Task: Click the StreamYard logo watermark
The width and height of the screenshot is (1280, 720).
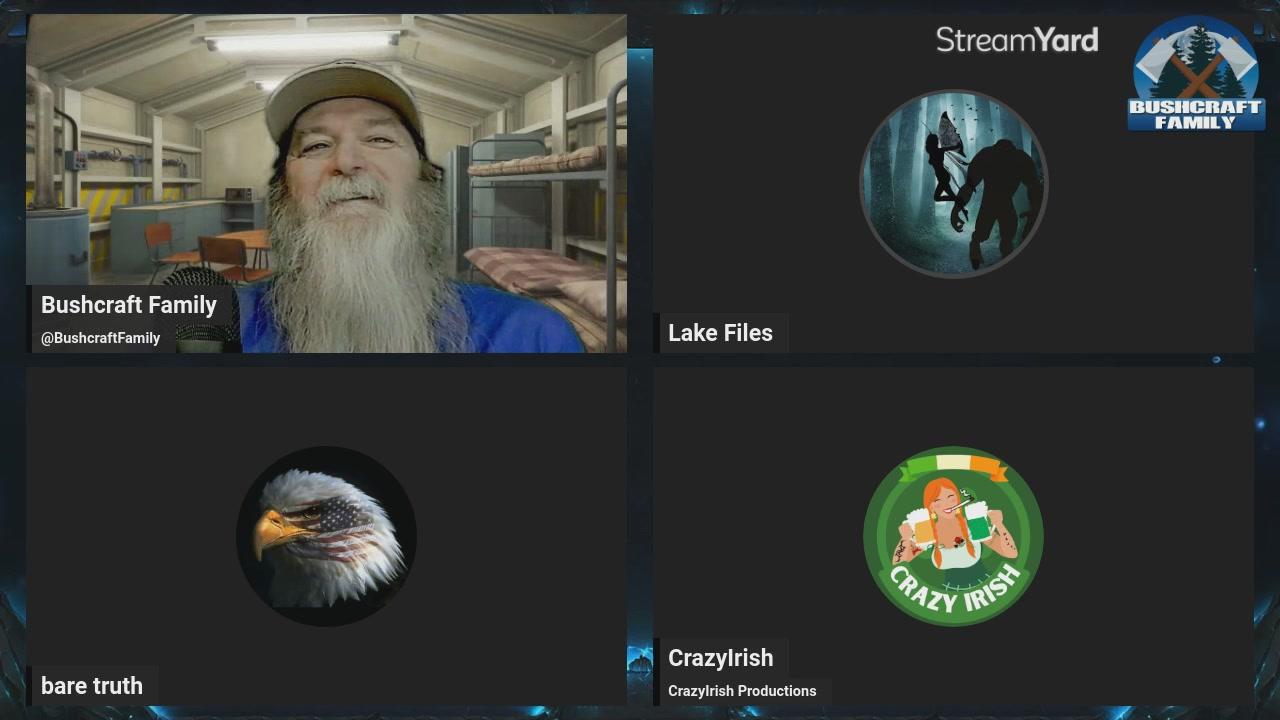Action: (1016, 40)
